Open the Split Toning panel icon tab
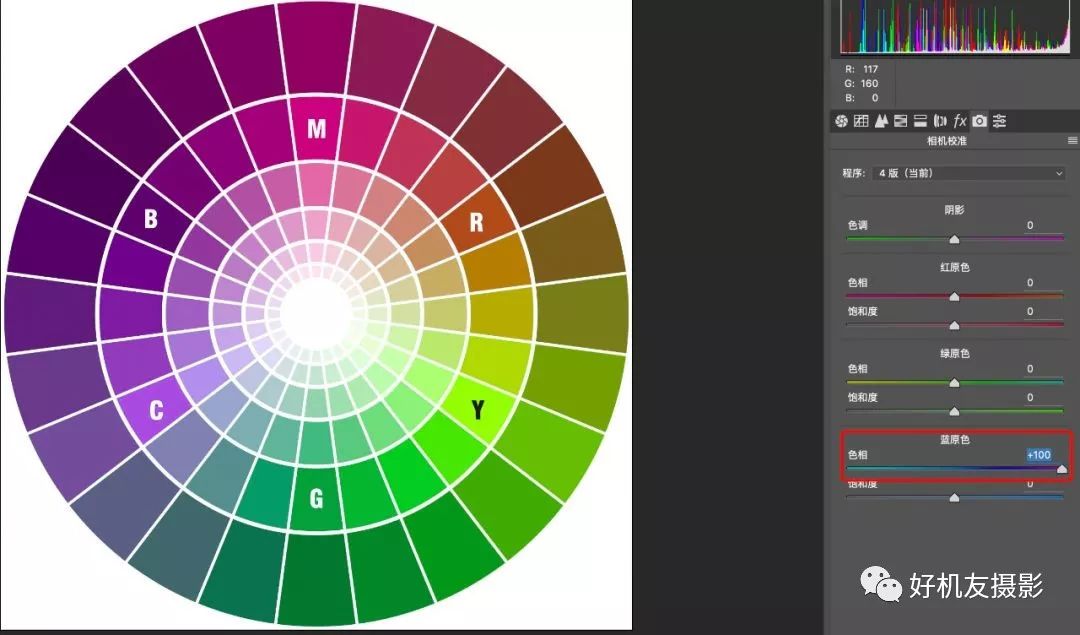 click(920, 121)
